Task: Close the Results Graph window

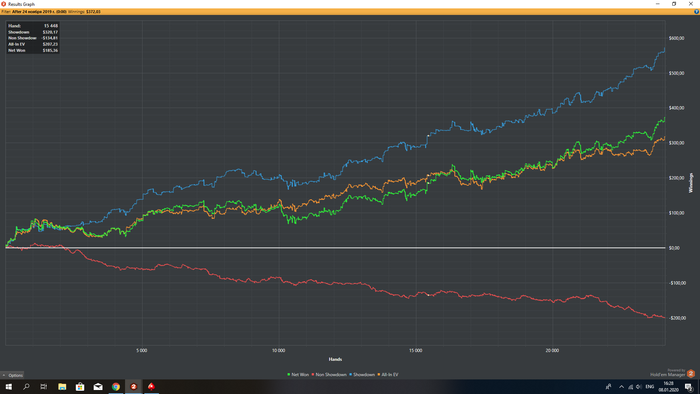Action: point(691,4)
